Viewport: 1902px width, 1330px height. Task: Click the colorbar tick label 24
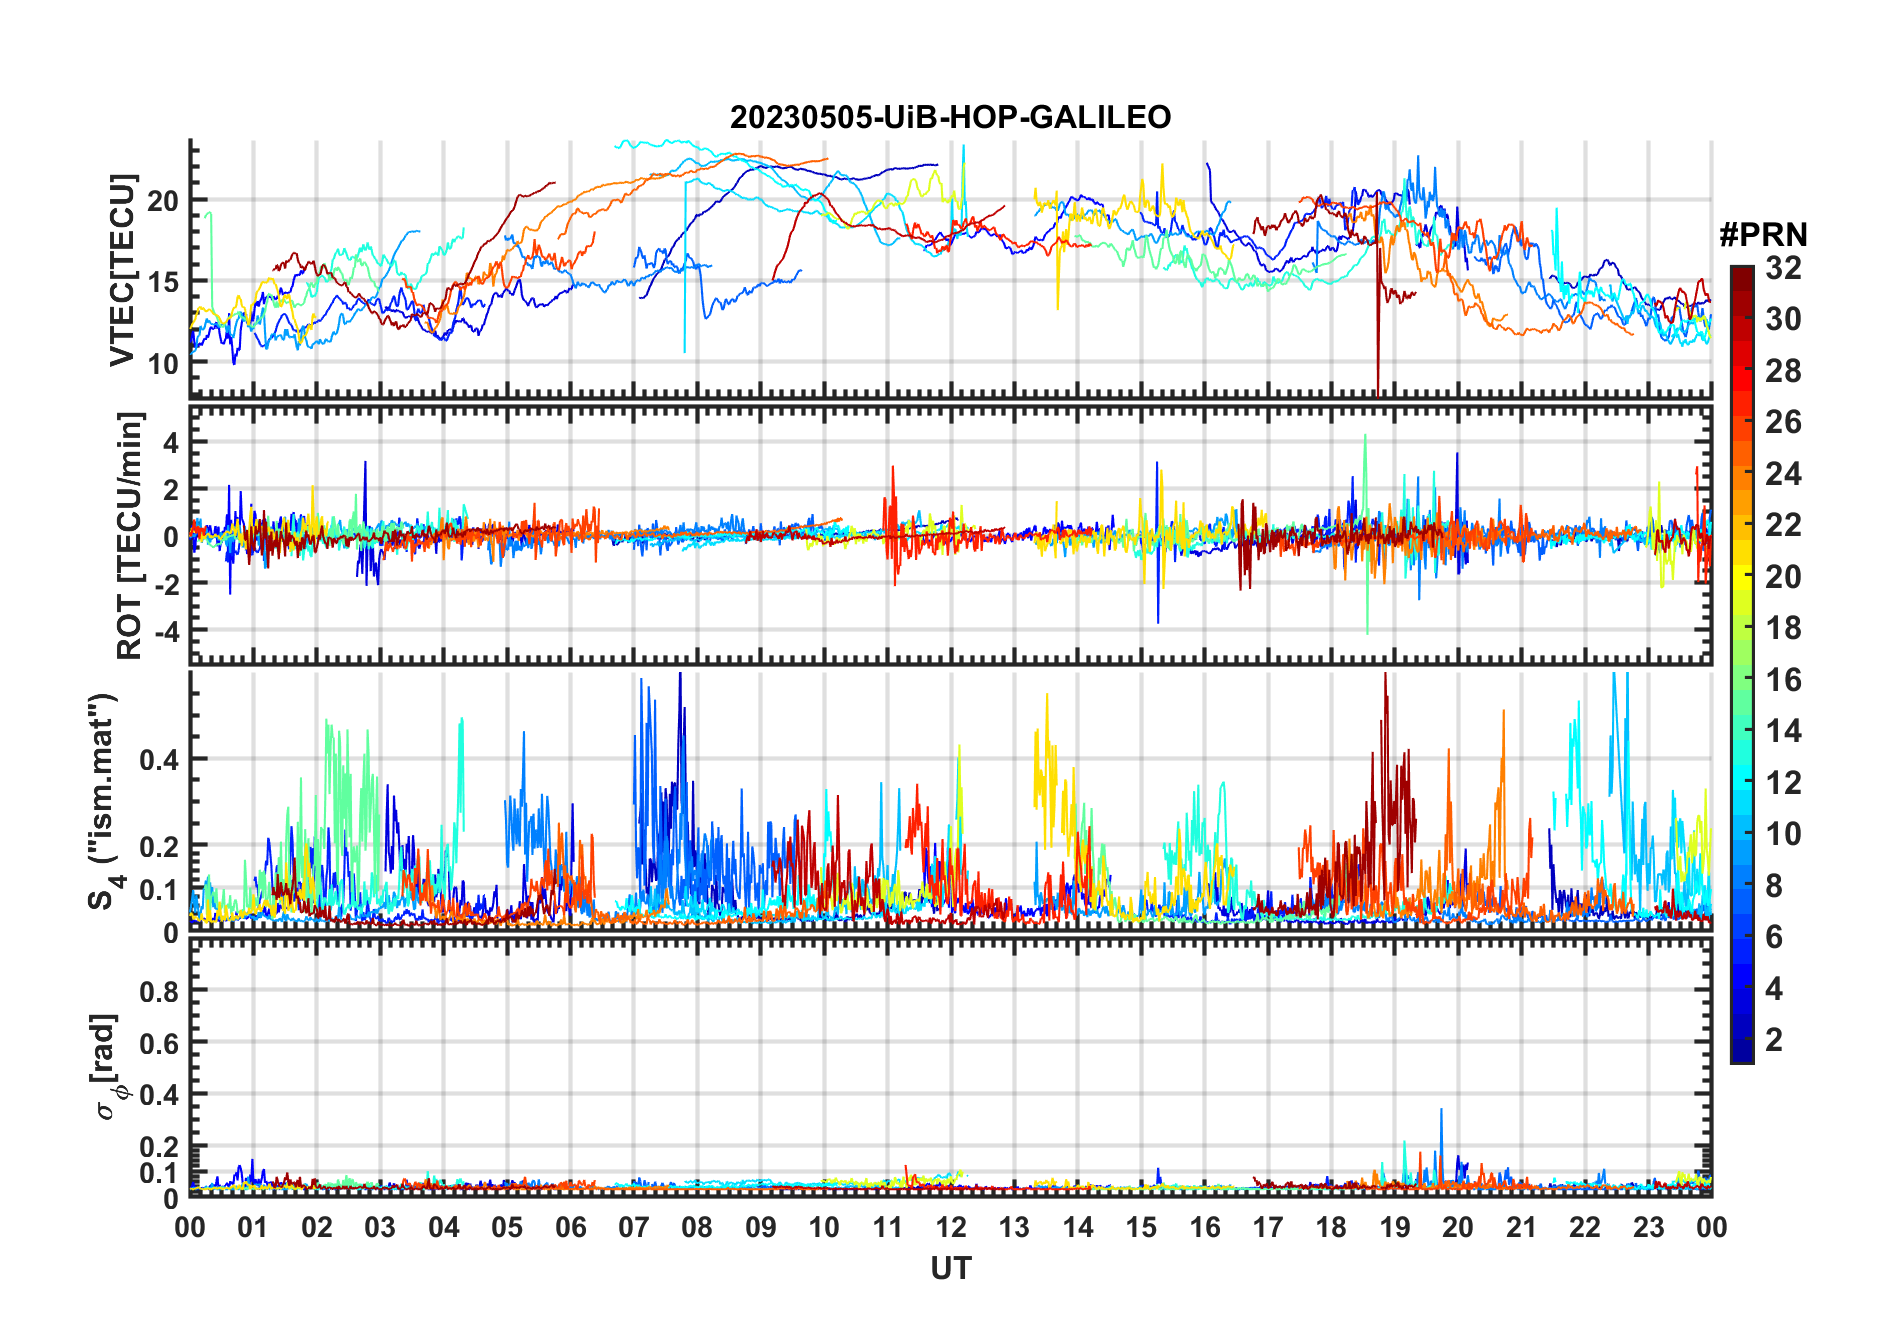[x=1783, y=474]
